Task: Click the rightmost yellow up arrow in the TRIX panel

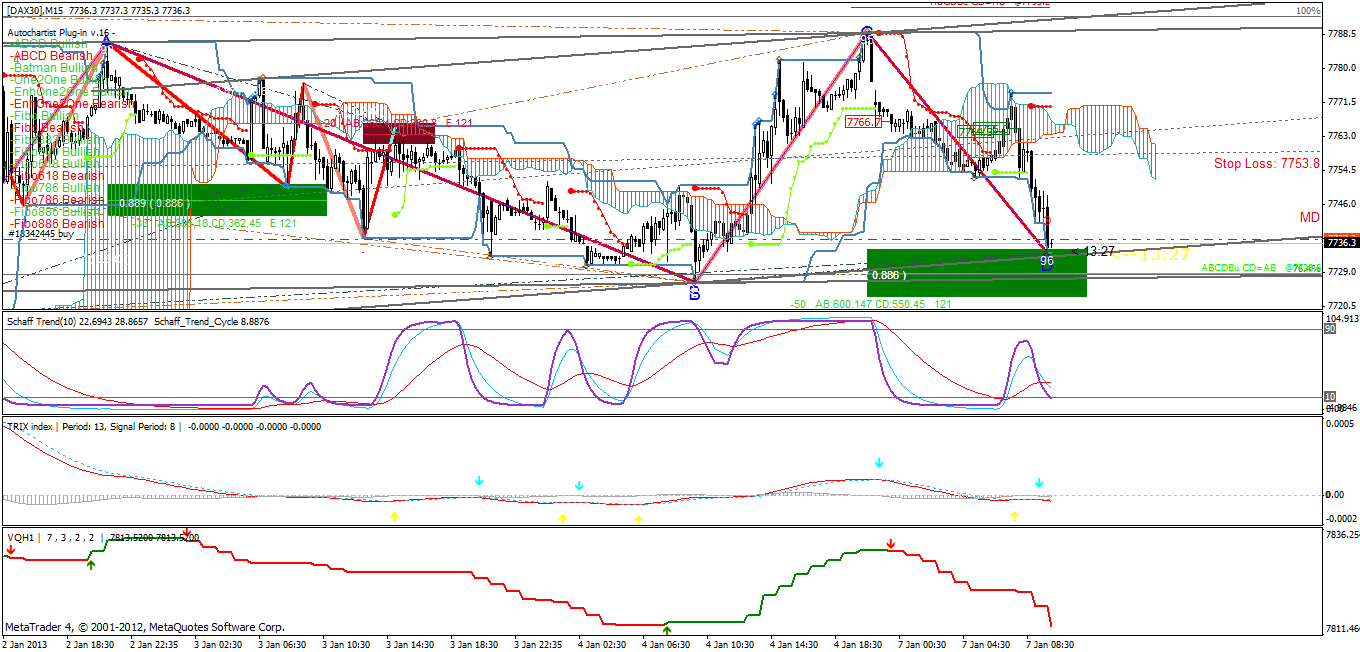Action: (x=1014, y=516)
